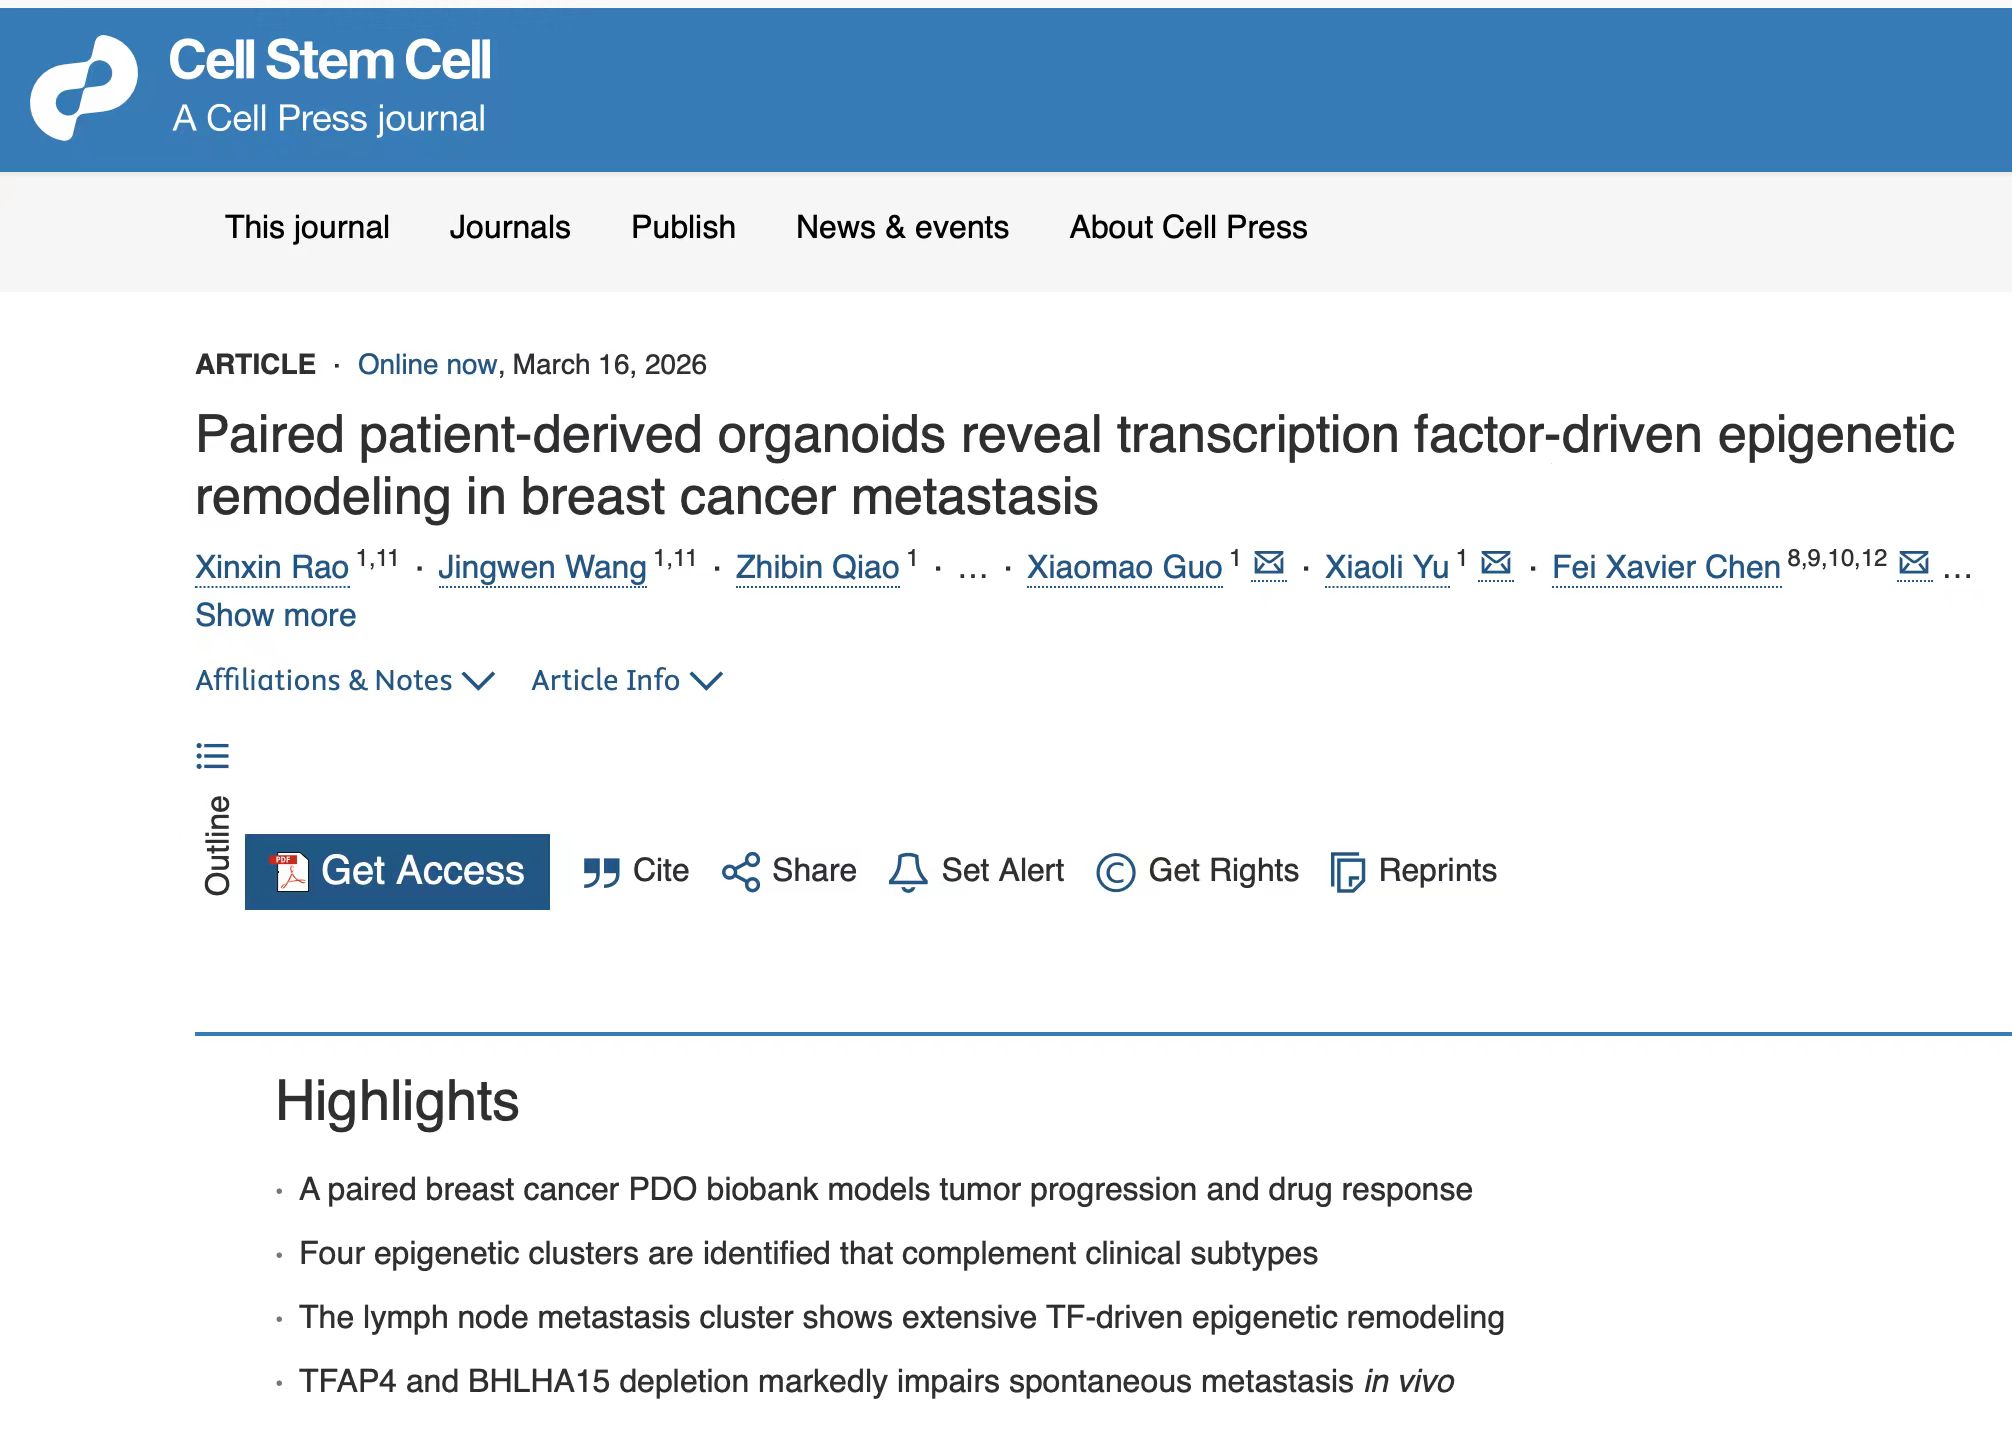Click the Cite quotation icon
Viewport: 2012px width, 1438px height.
point(602,872)
